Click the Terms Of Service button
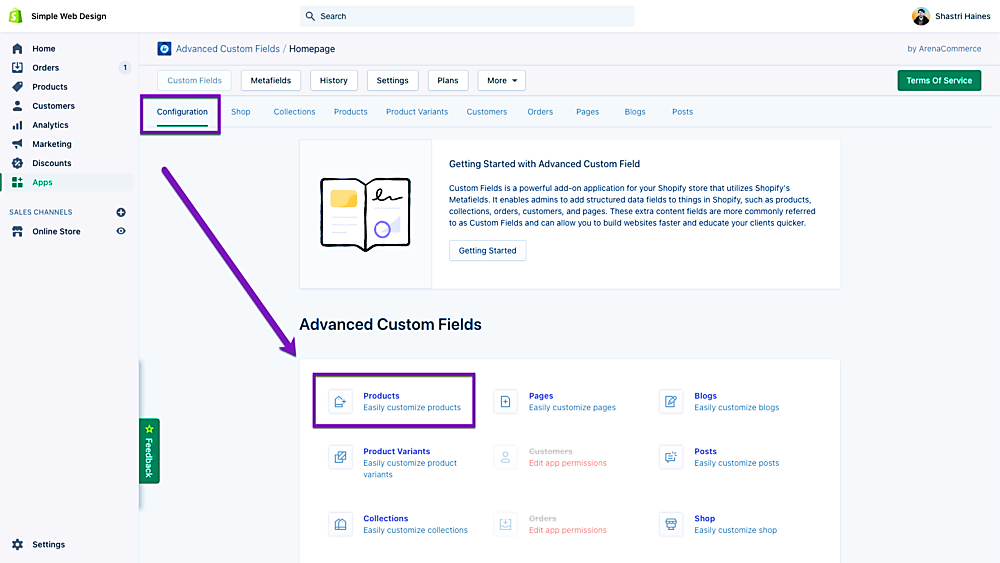This screenshot has width=1000, height=563. click(939, 80)
